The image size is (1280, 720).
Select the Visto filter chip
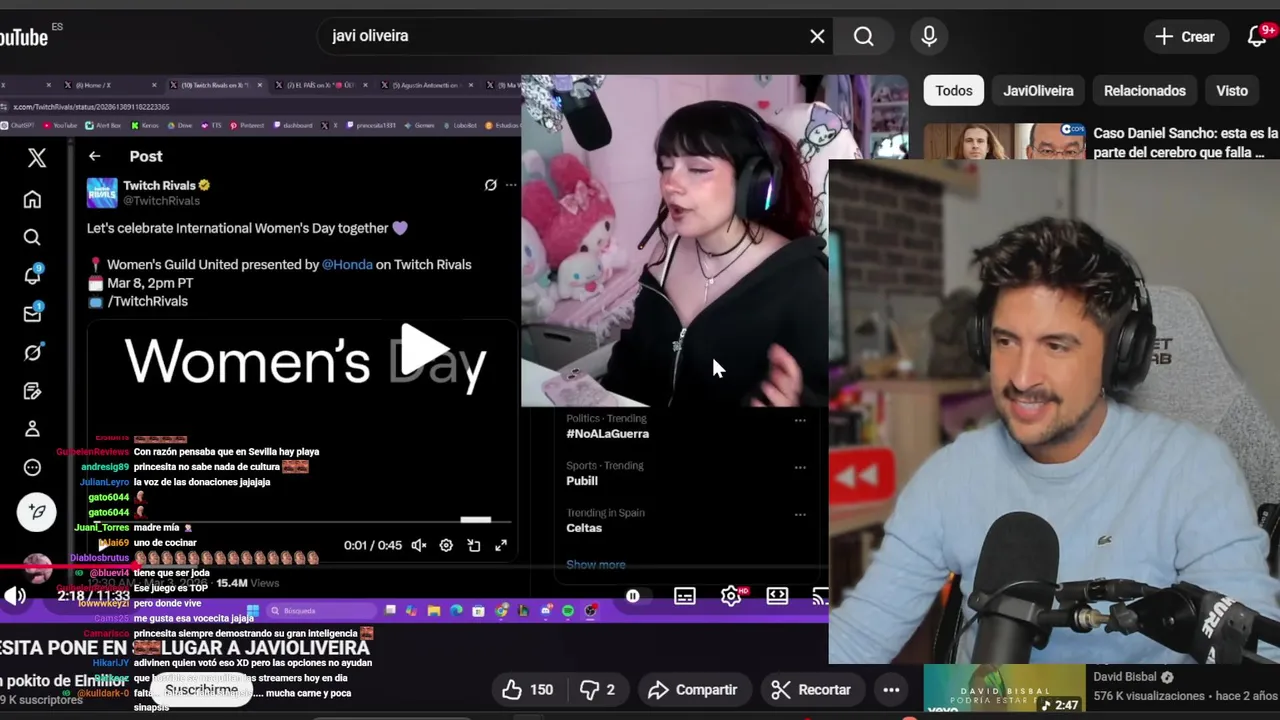[1232, 90]
